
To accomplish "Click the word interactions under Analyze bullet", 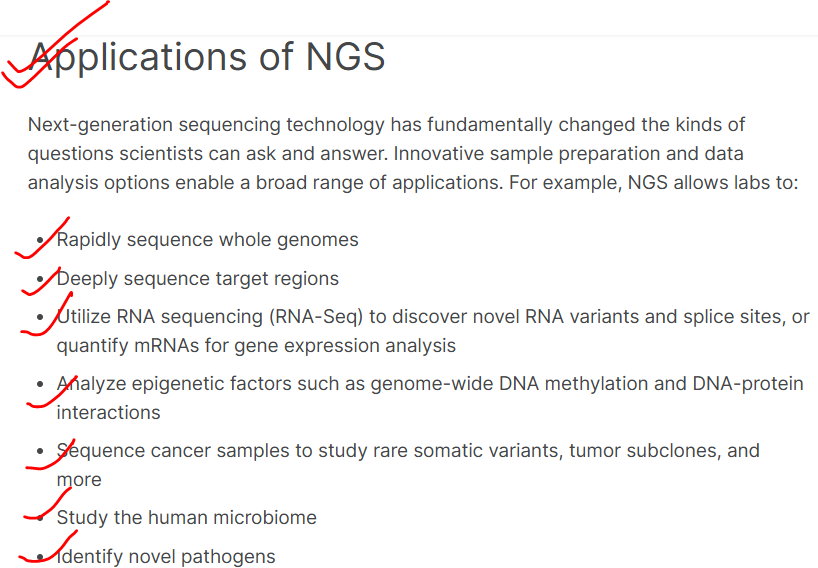I will [109, 413].
